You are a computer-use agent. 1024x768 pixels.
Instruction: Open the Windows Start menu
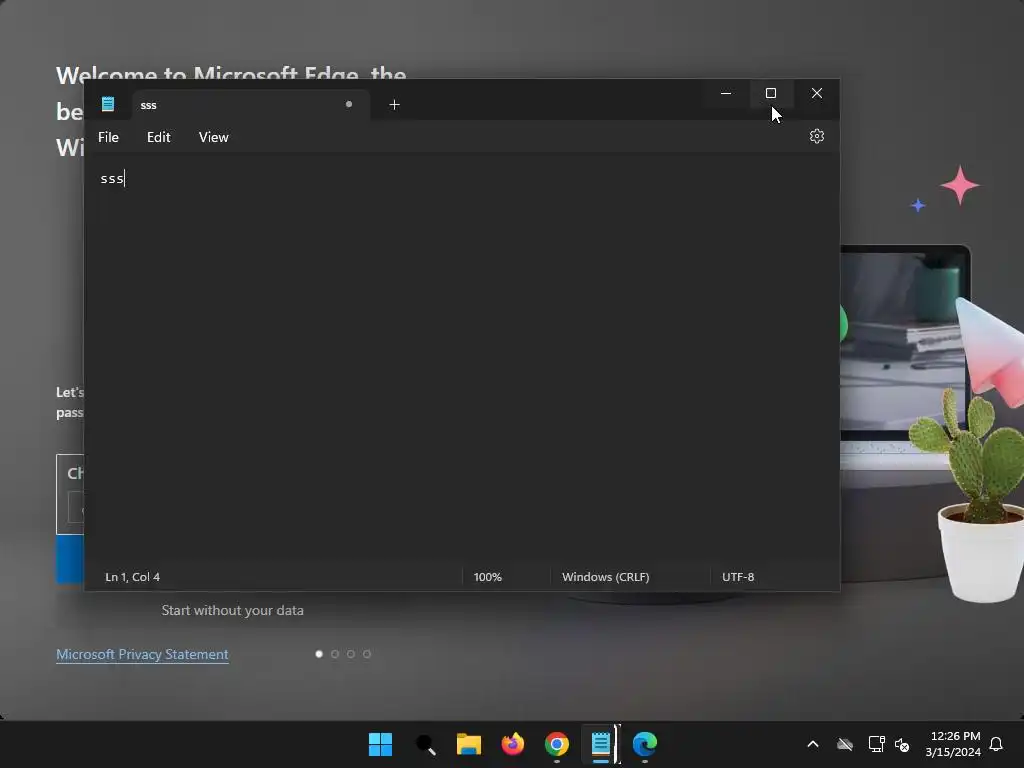tap(380, 744)
